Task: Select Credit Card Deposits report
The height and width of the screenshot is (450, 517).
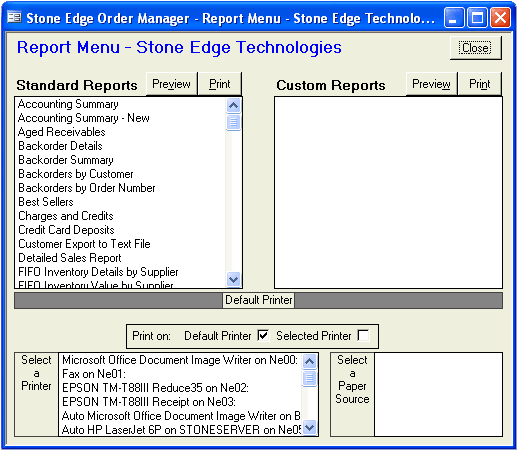Action: click(121, 230)
